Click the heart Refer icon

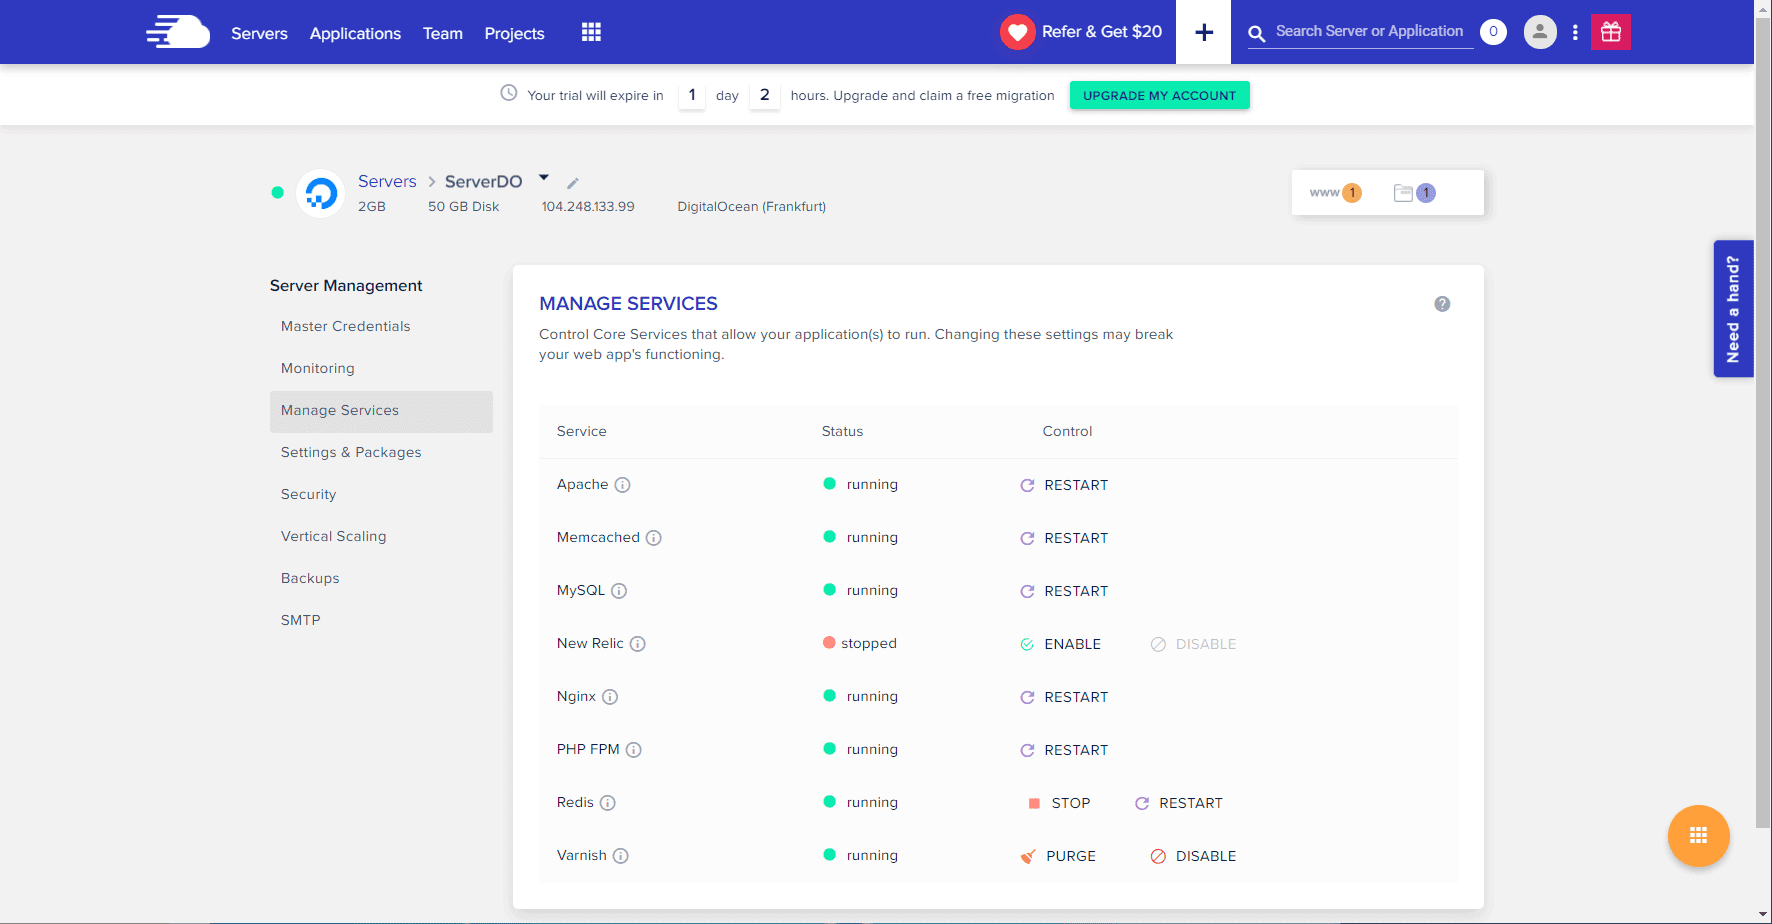pyautogui.click(x=1017, y=32)
